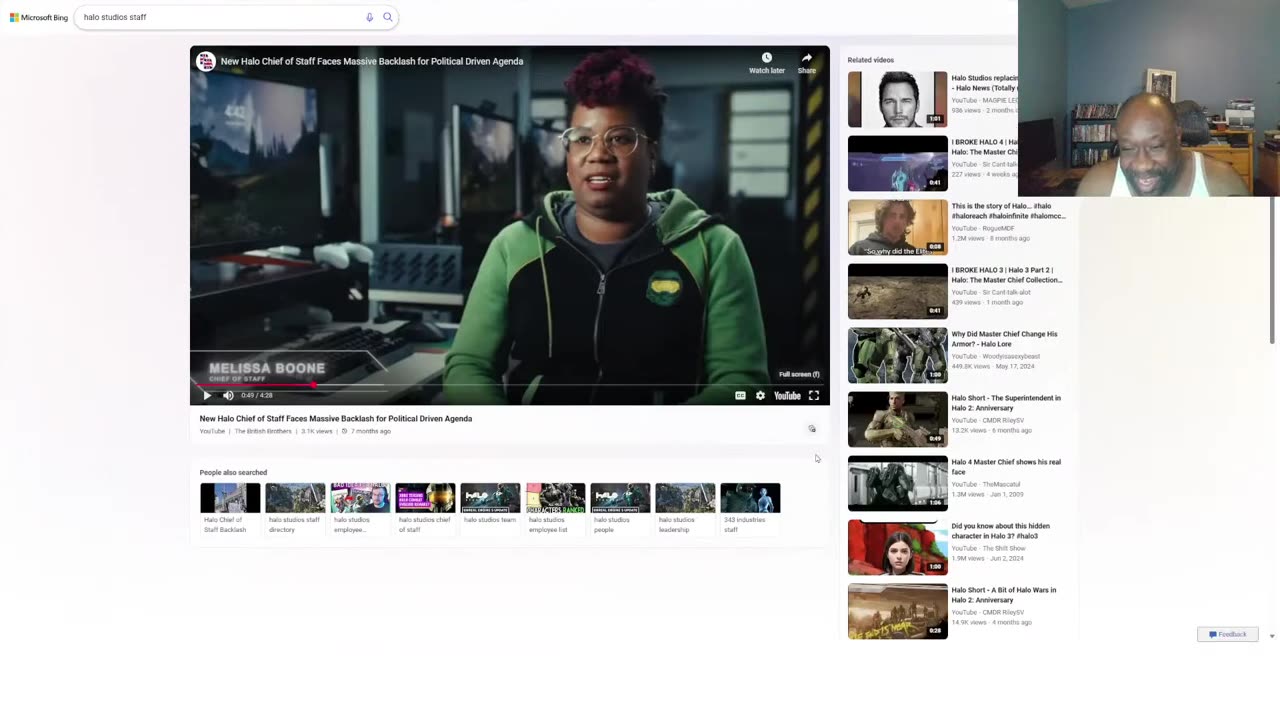The image size is (1280, 720).
Task: Select 'halo studios employee list' suggestion
Action: click(555, 508)
